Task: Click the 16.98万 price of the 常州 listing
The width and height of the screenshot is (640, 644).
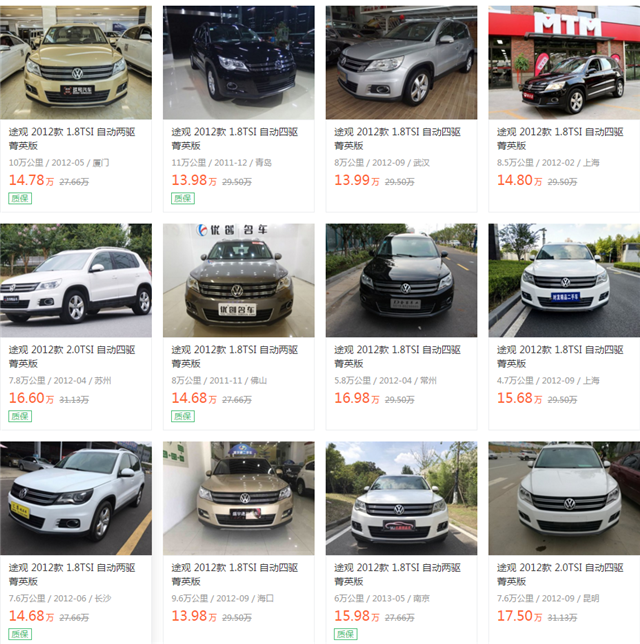Action: (x=357, y=398)
